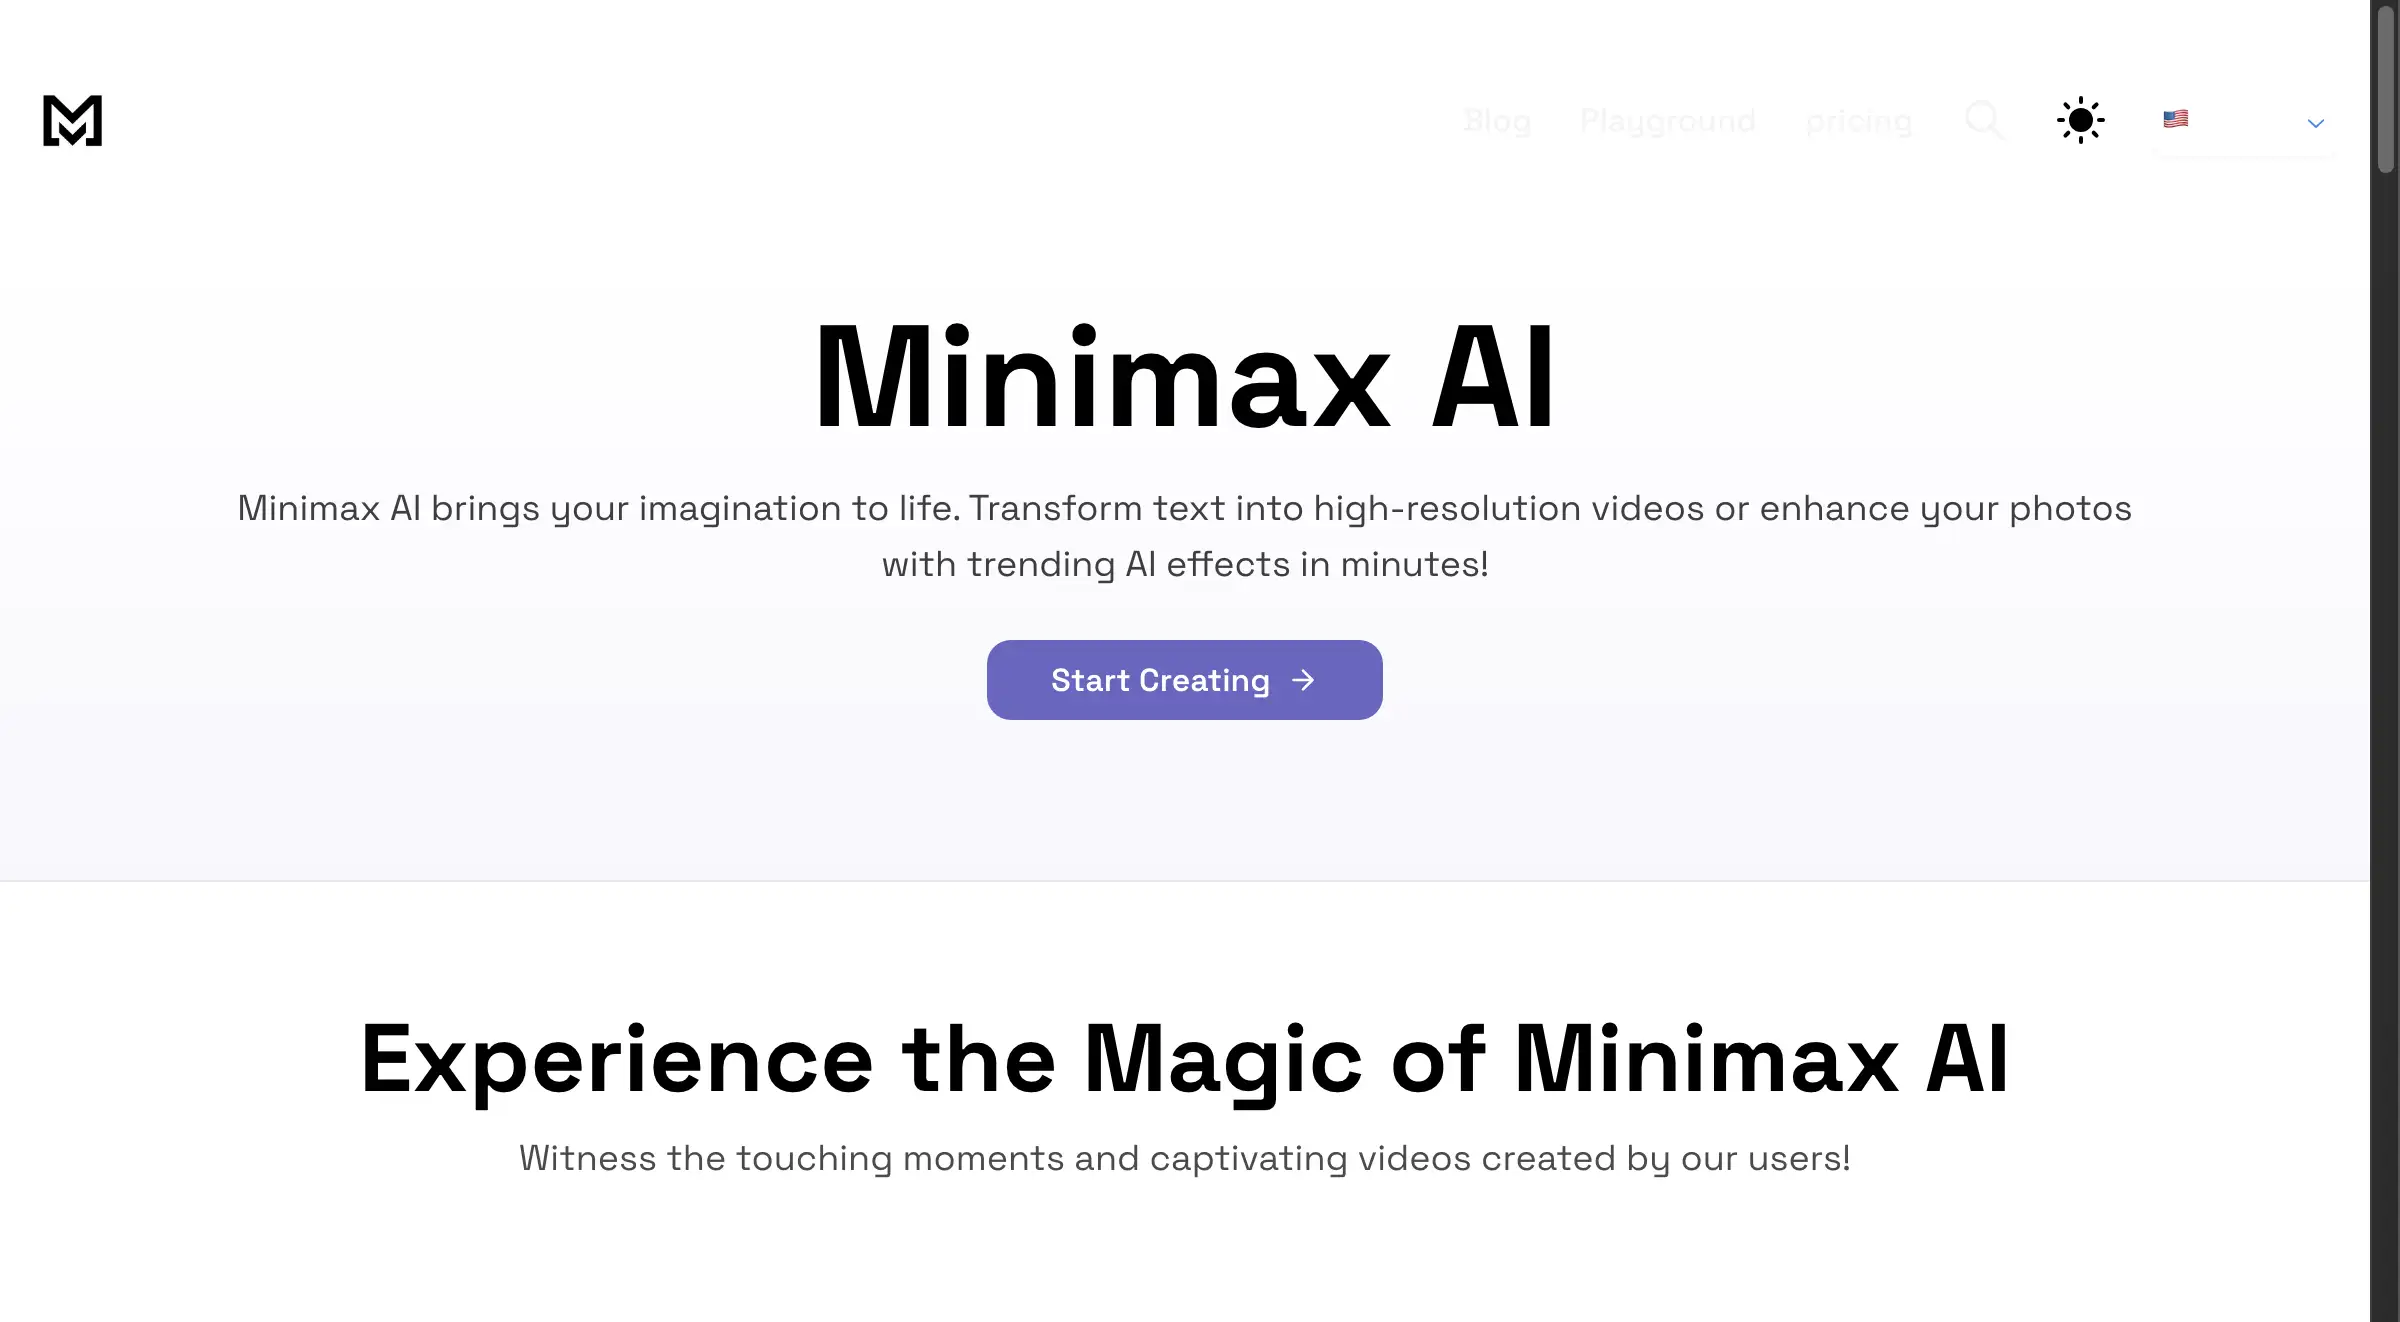
Task: Click the Start Creating button
Action: coord(1185,679)
